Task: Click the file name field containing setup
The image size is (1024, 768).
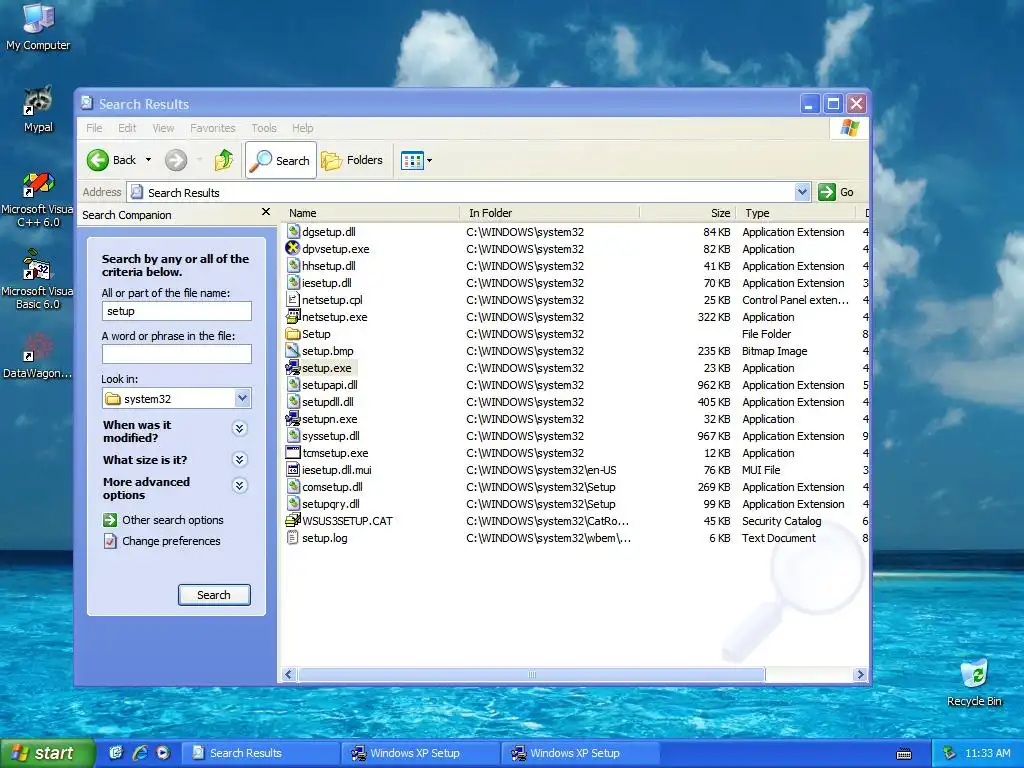Action: 176,311
